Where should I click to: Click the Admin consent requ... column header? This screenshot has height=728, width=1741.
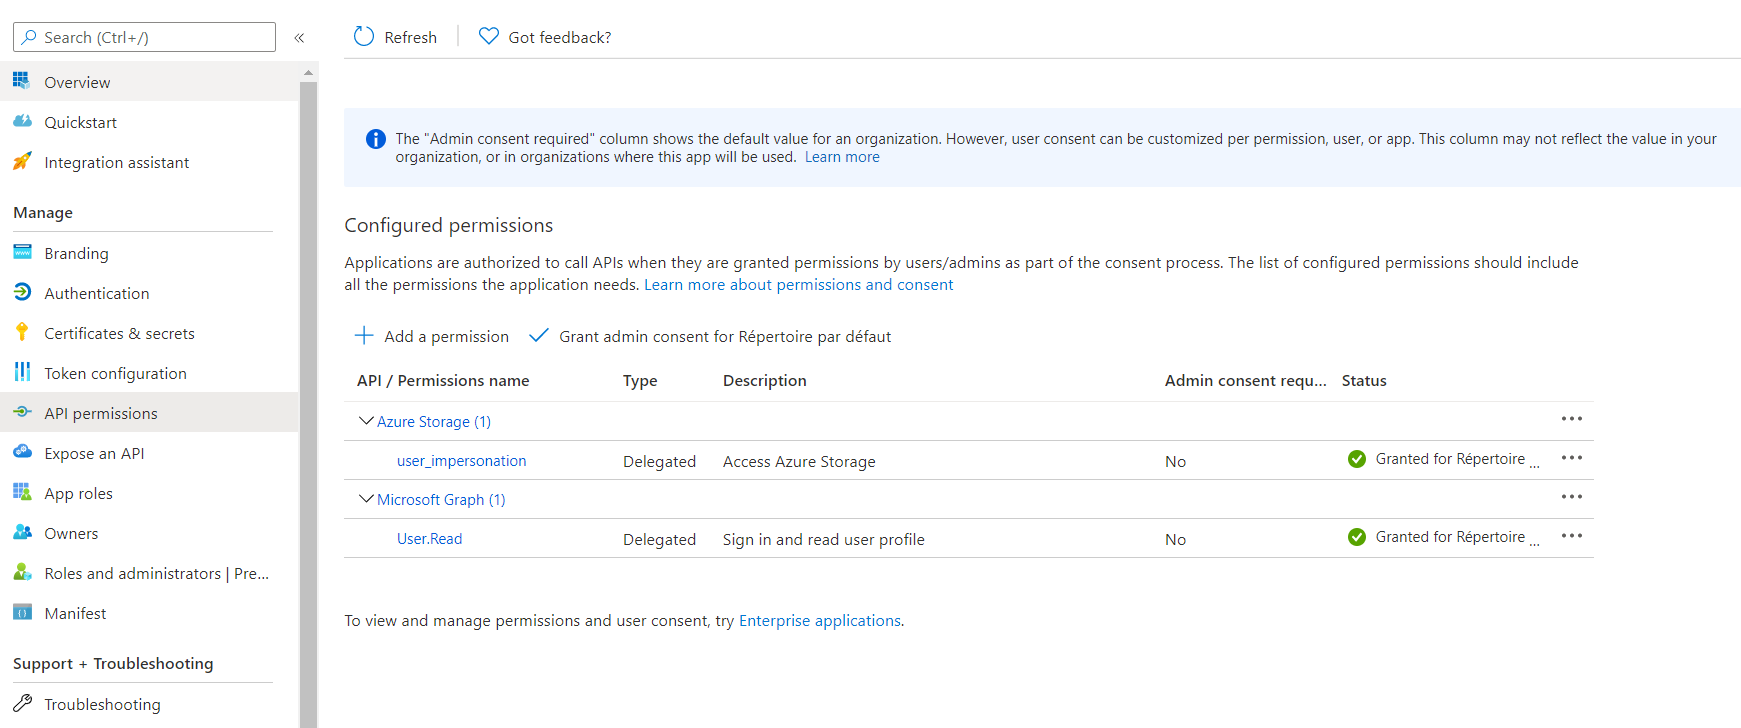(1245, 381)
